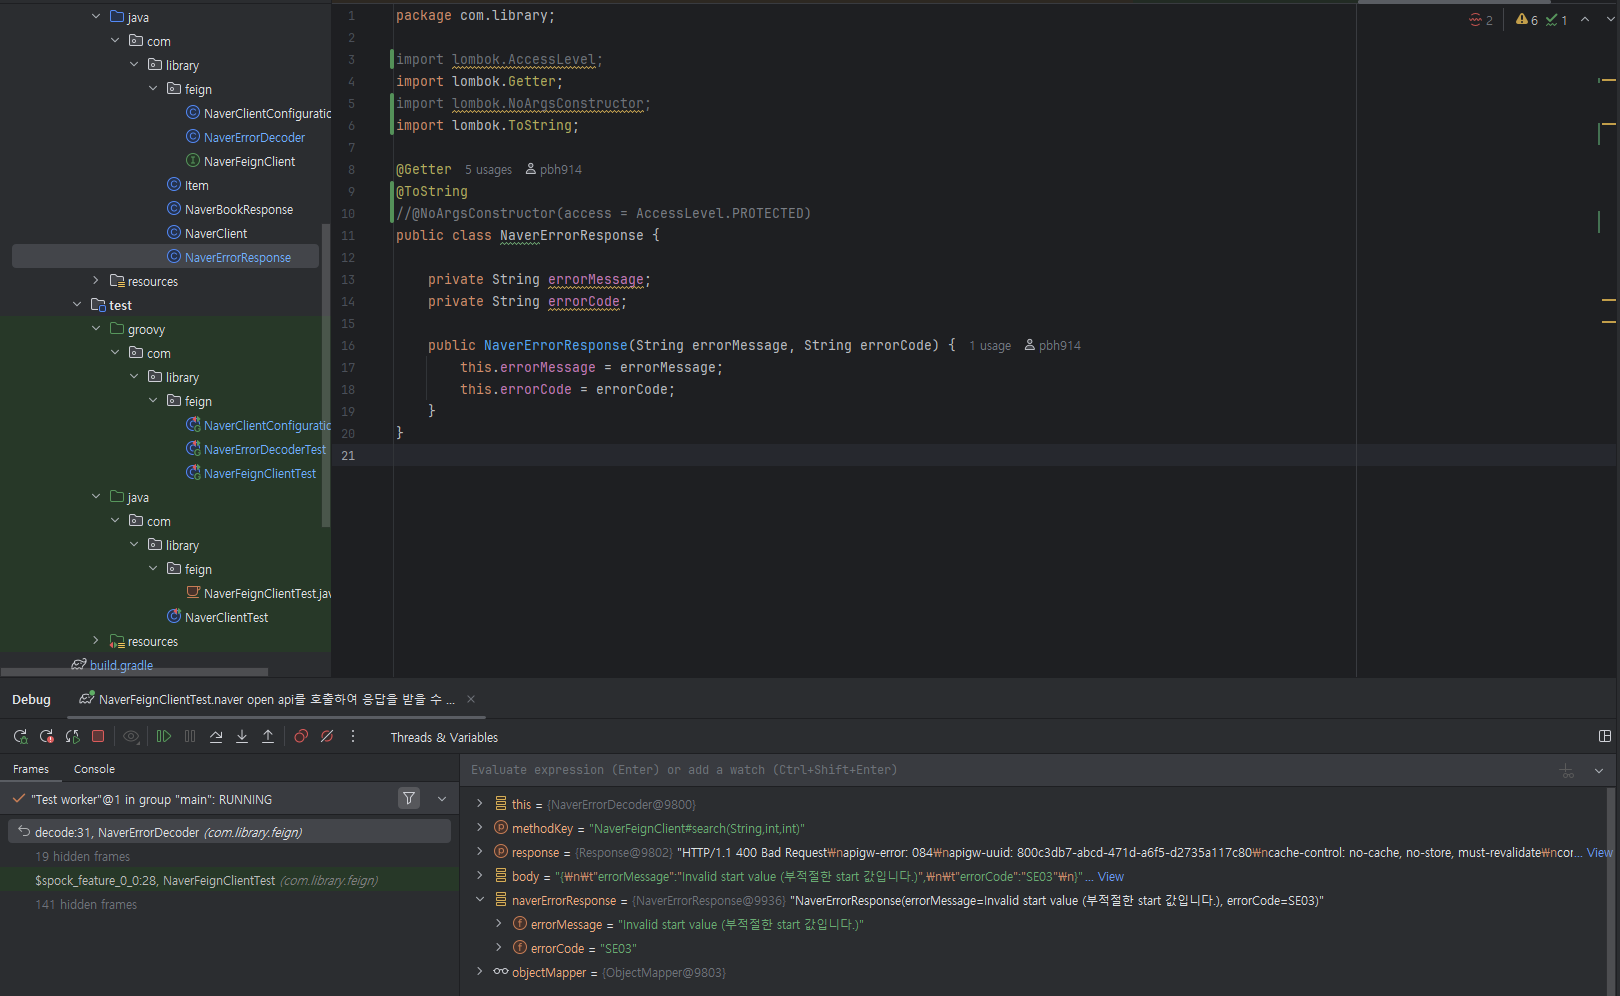Step out of the current method
This screenshot has height=996, width=1620.
coord(268,737)
